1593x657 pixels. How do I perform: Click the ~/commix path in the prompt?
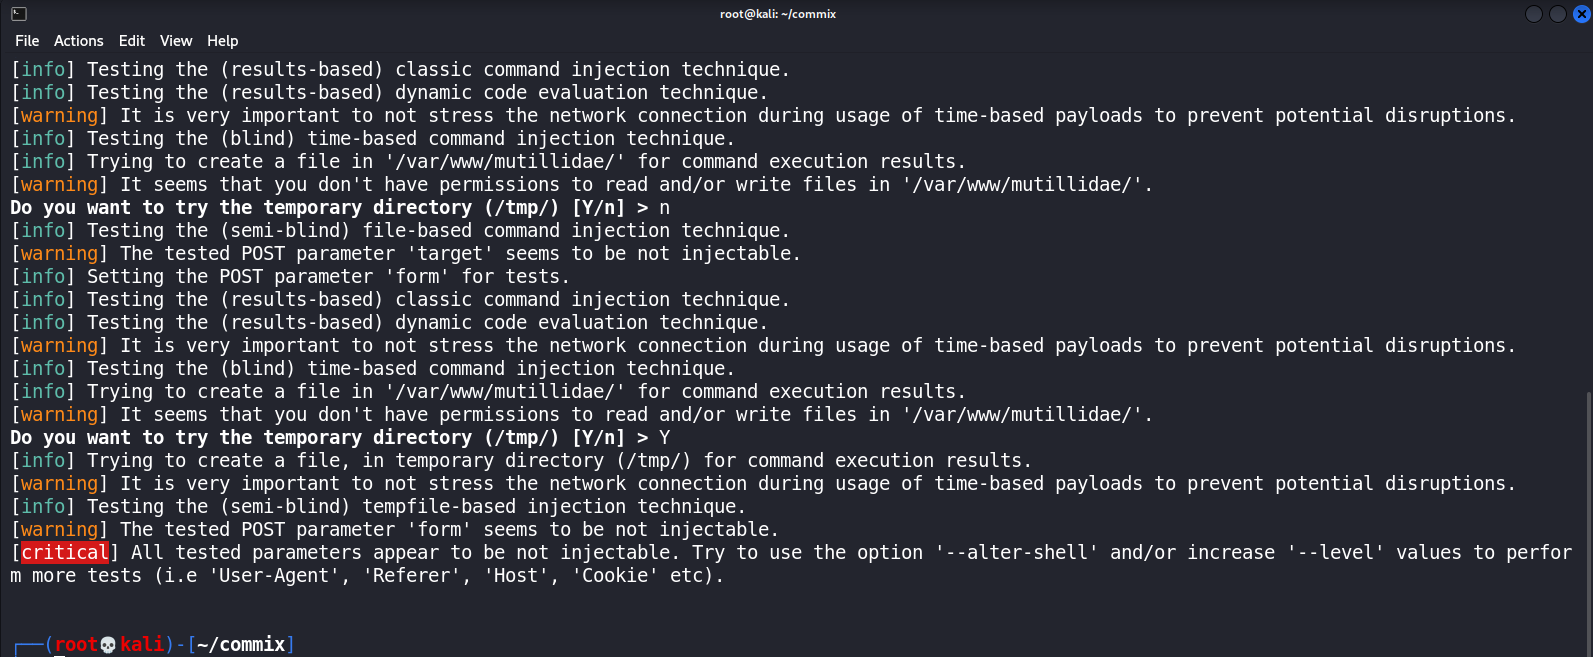[240, 644]
